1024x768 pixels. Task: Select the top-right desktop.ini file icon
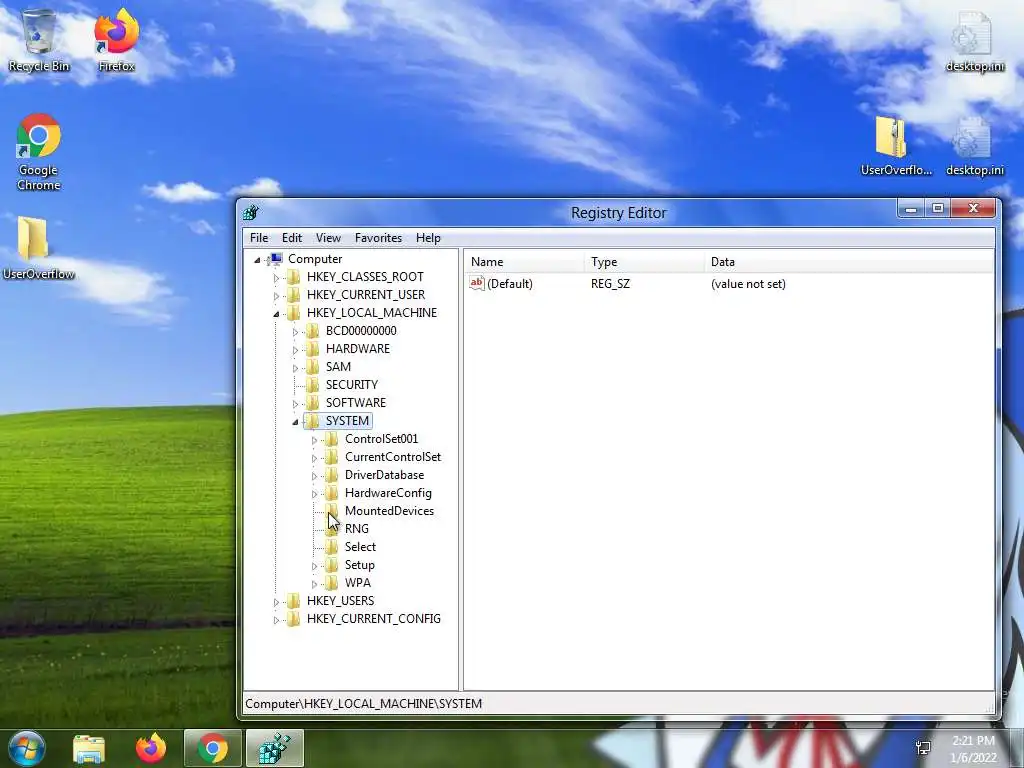coord(974,40)
